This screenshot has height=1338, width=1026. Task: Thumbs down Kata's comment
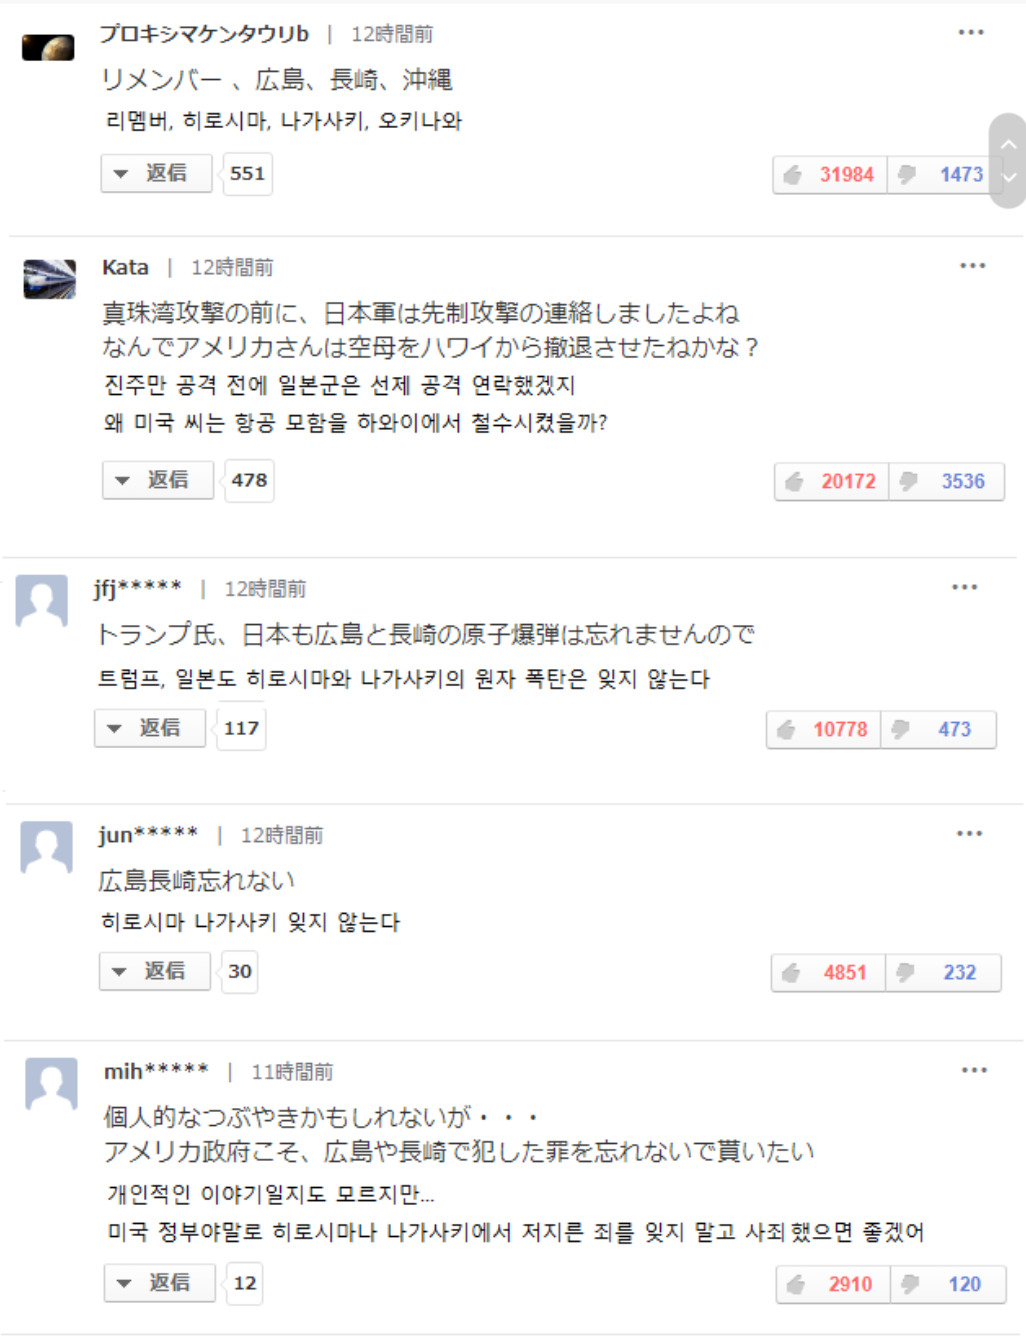coord(946,482)
